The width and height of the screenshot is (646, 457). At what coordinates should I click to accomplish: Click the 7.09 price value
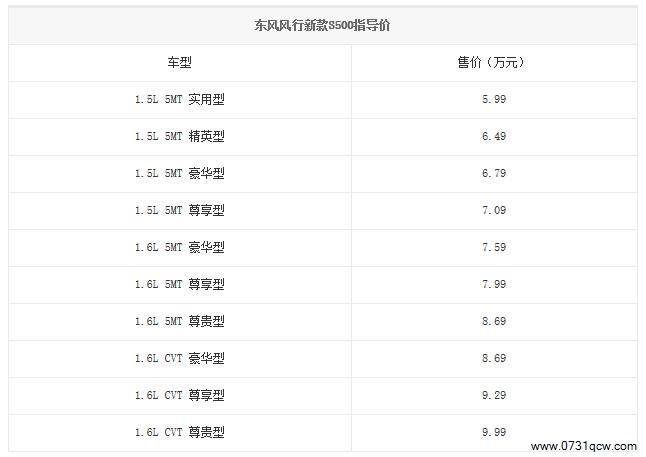point(492,210)
